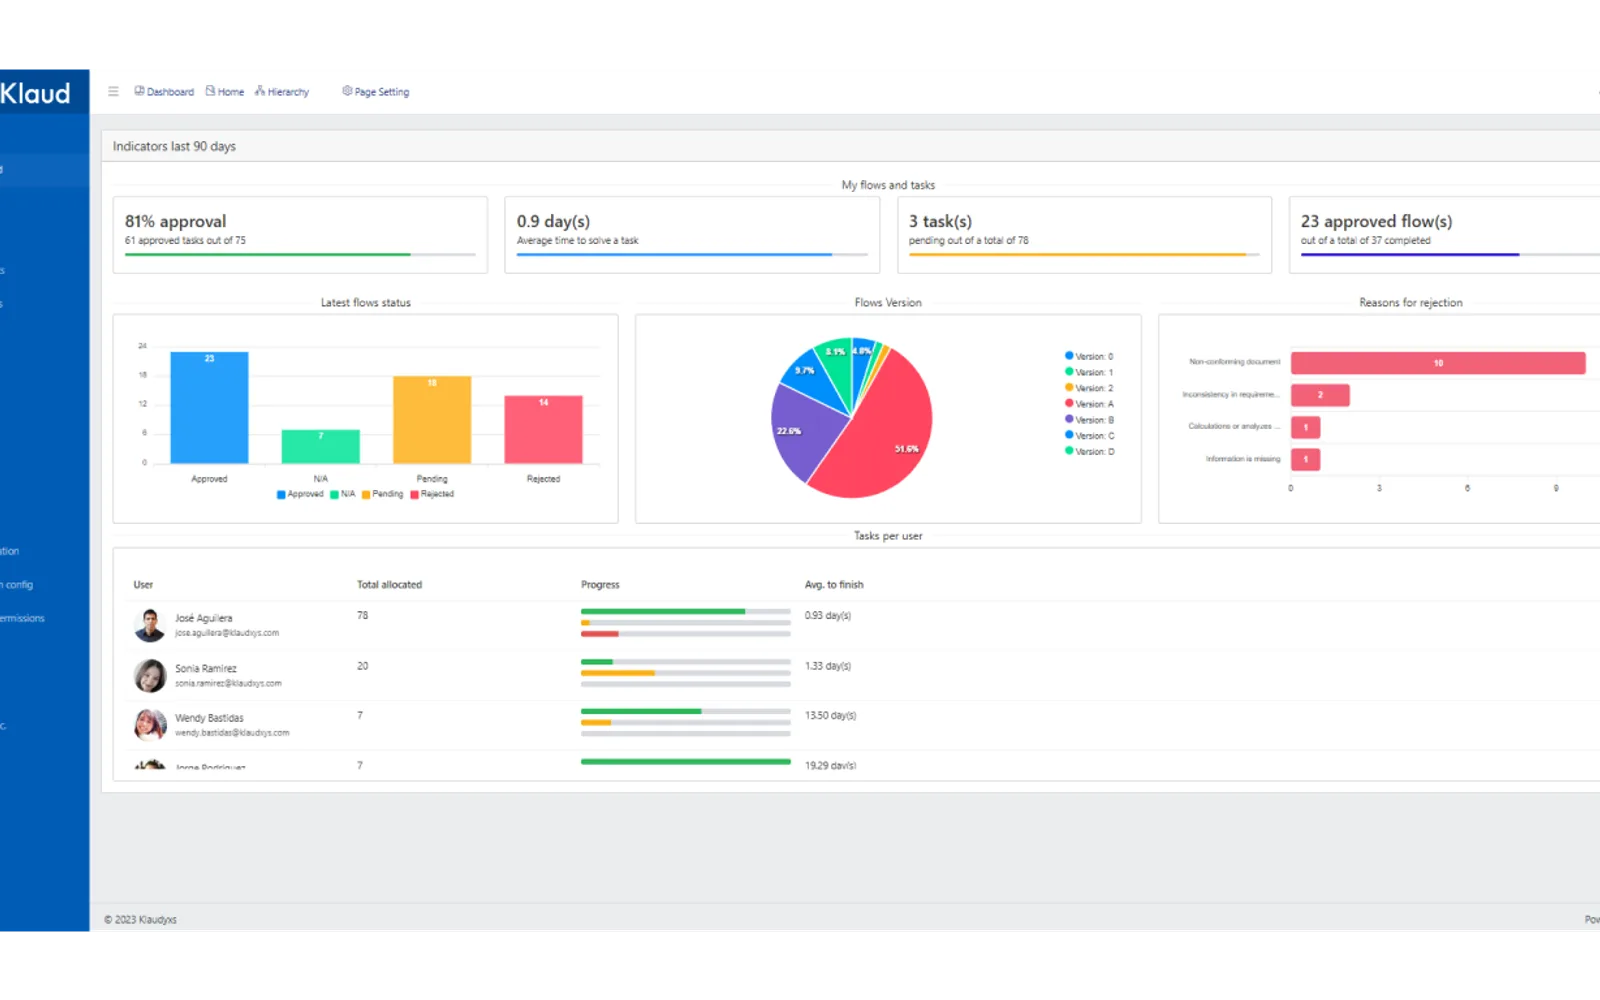
Task: Click the '© 2023 Klaudyxs' footer text
Action: point(140,920)
